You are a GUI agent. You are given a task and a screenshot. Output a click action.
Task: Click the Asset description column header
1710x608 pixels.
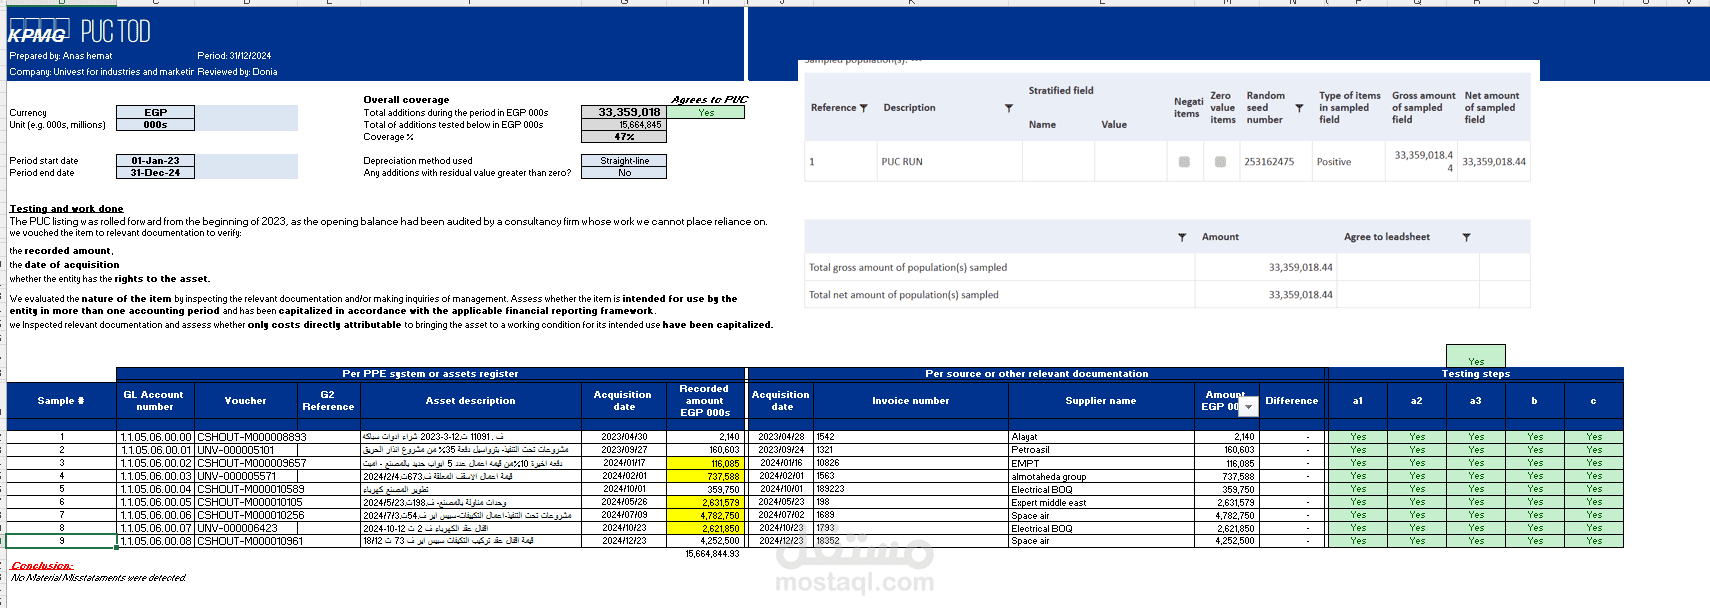[470, 401]
